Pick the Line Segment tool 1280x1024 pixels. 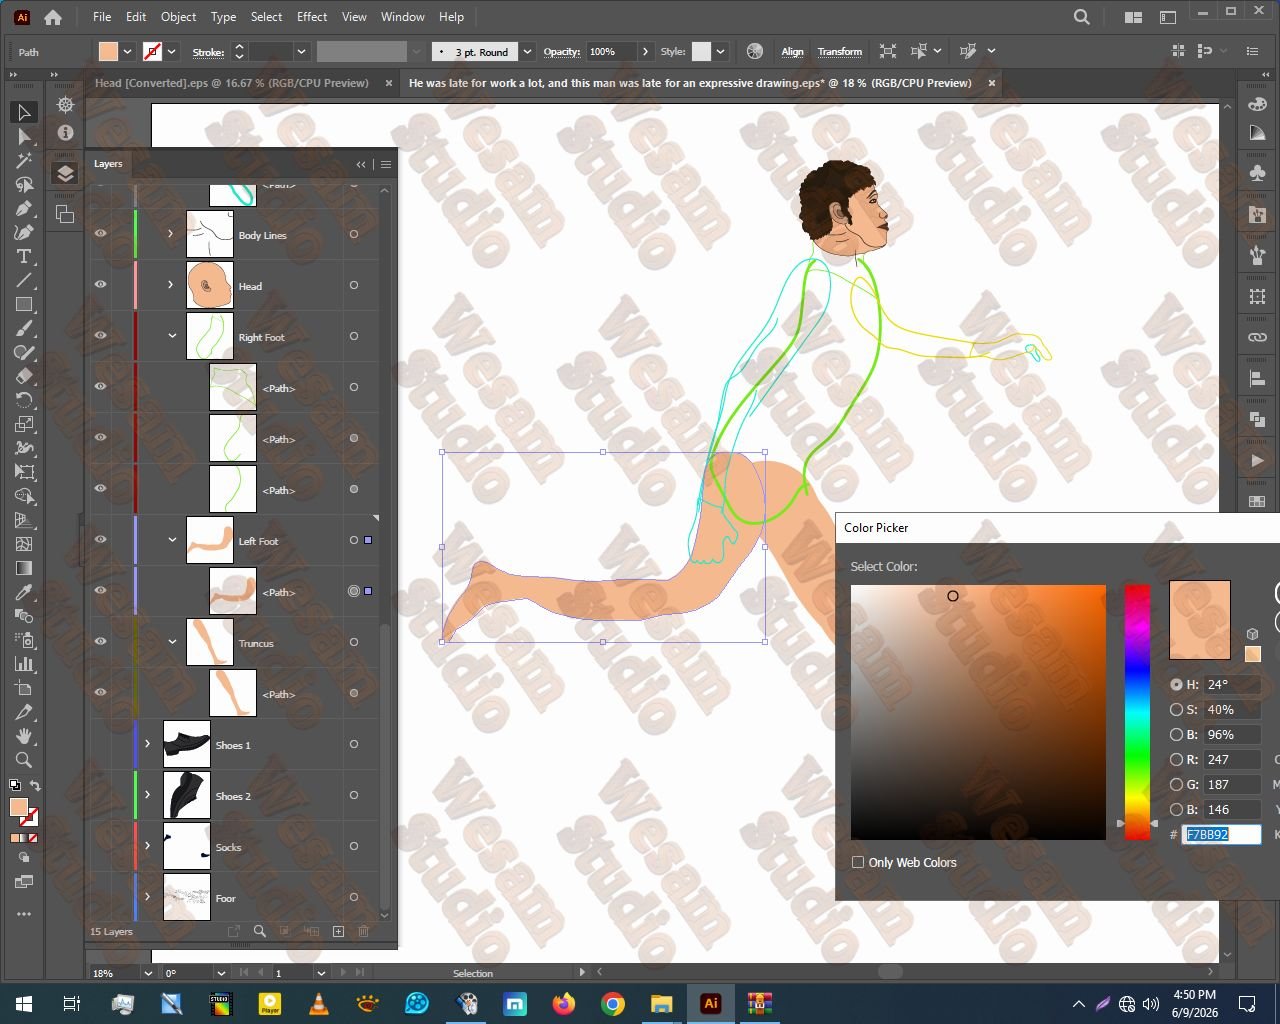click(24, 280)
